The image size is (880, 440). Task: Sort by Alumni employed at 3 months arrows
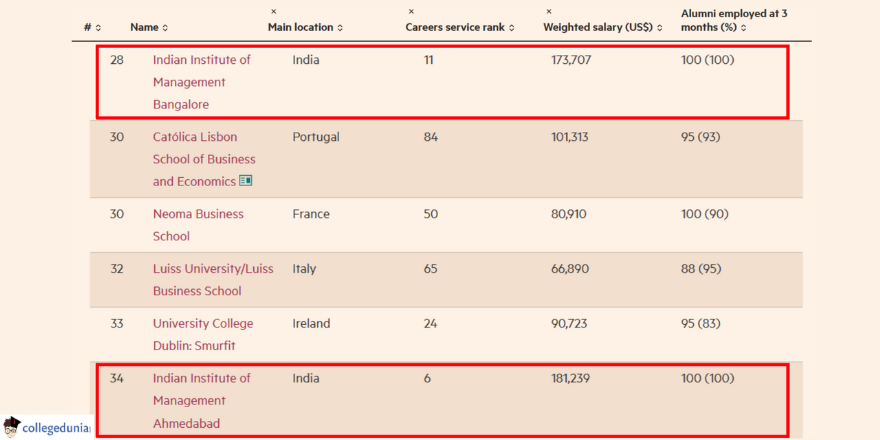click(744, 28)
